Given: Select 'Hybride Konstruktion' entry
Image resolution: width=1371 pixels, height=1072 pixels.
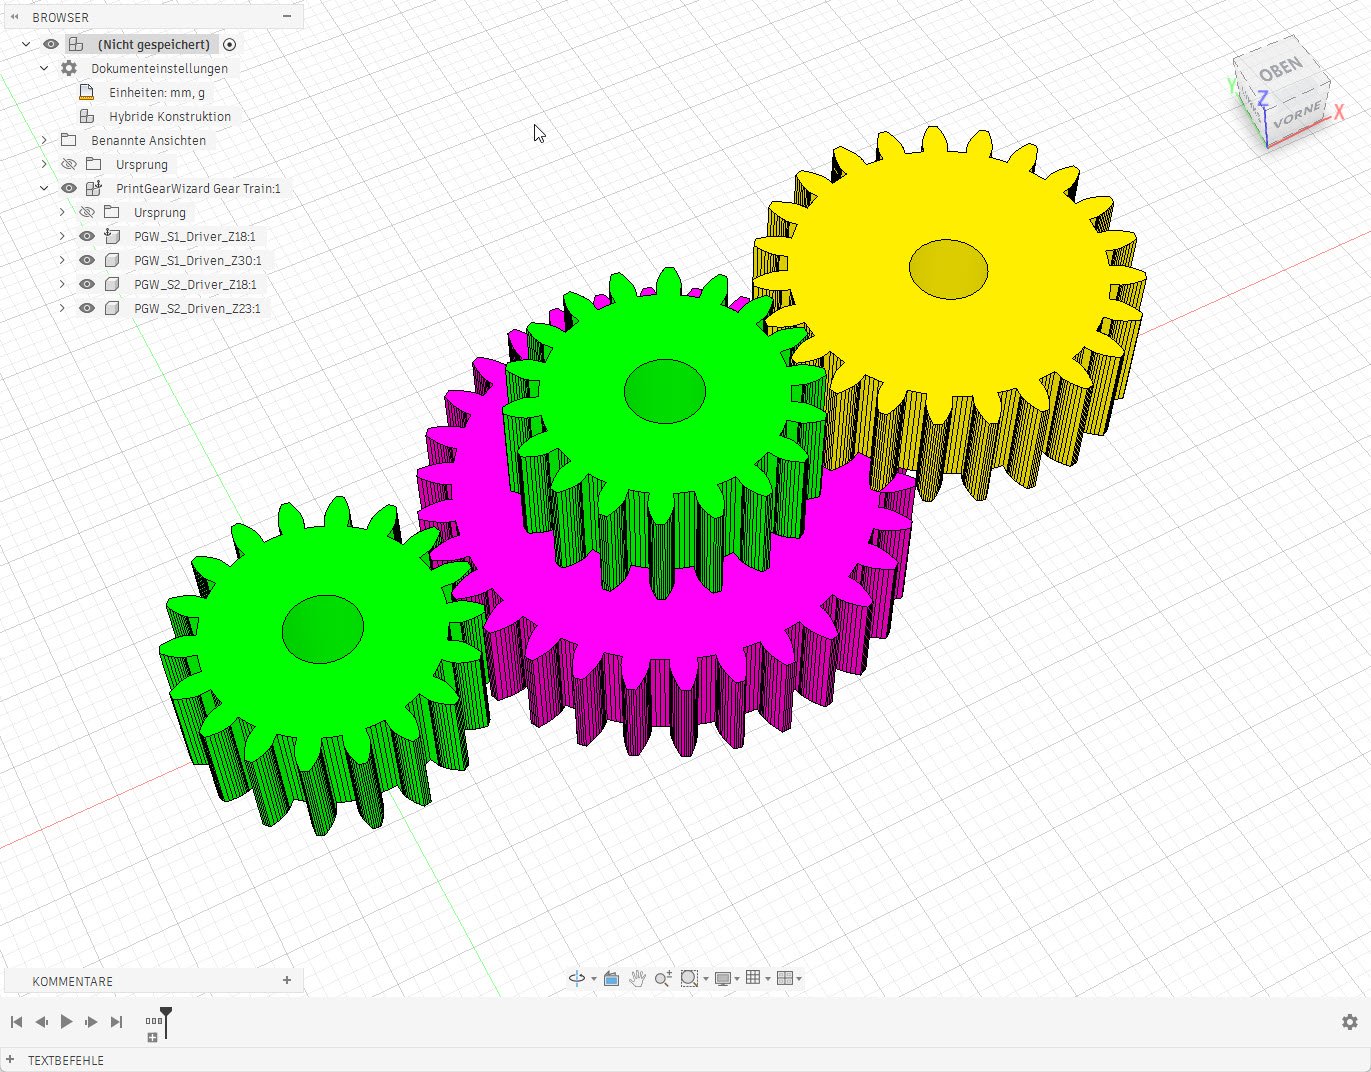Looking at the screenshot, I should coord(170,116).
